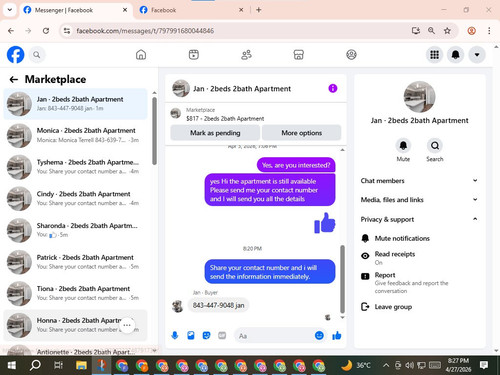Click the Search icon in chat panel

click(x=435, y=146)
